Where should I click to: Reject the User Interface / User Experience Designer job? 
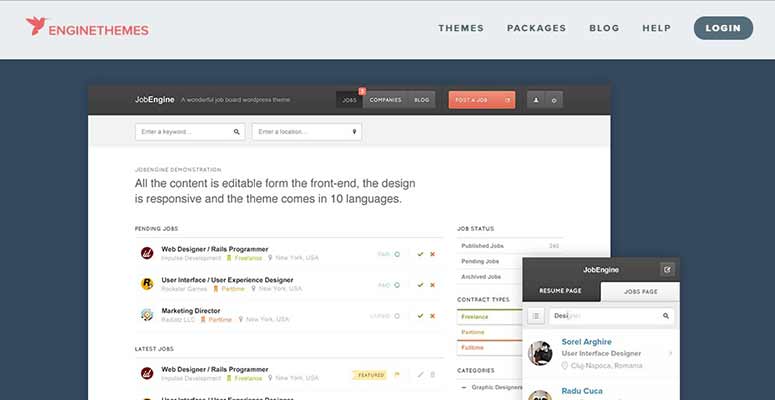pyautogui.click(x=432, y=285)
